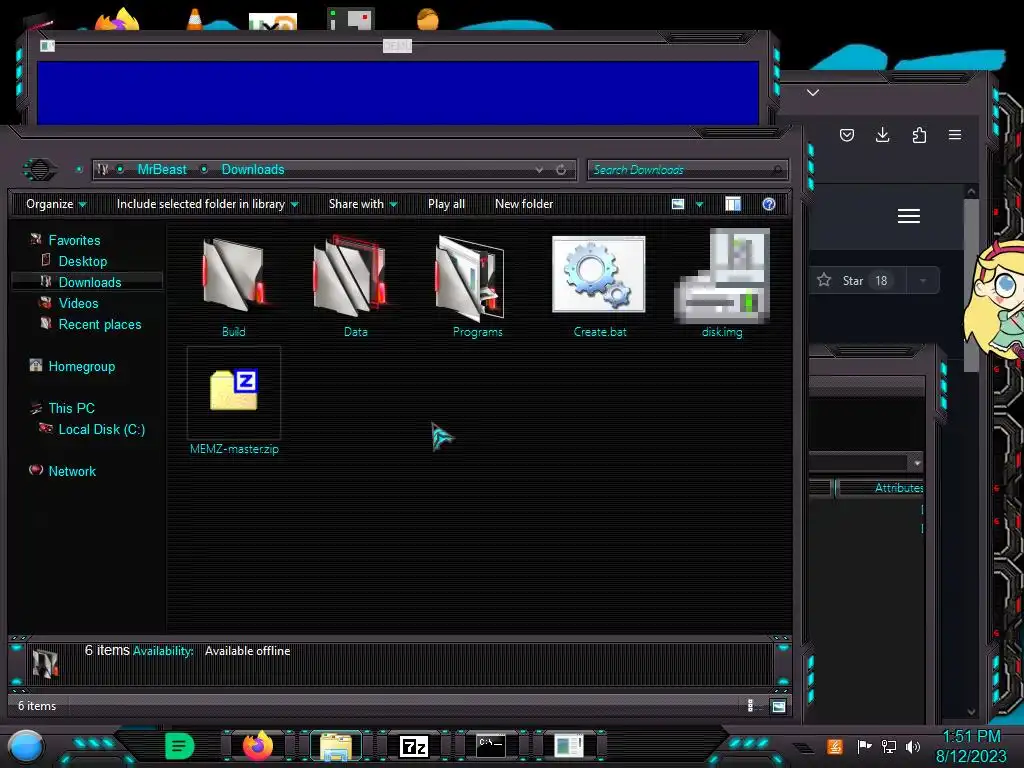The width and height of the screenshot is (1024, 768).
Task: Open Firefox Pocket save icon
Action: [847, 135]
